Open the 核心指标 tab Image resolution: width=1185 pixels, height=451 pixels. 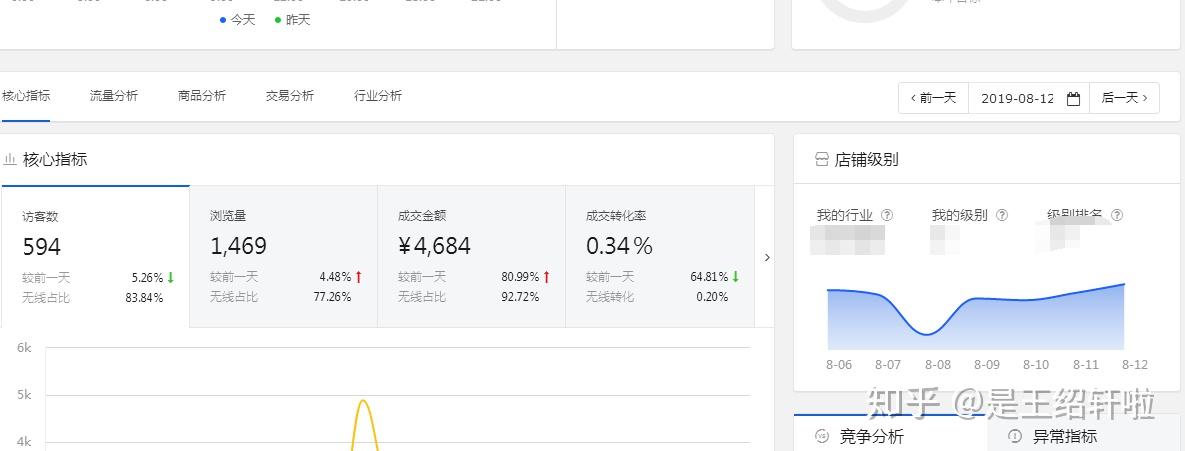pos(26,96)
